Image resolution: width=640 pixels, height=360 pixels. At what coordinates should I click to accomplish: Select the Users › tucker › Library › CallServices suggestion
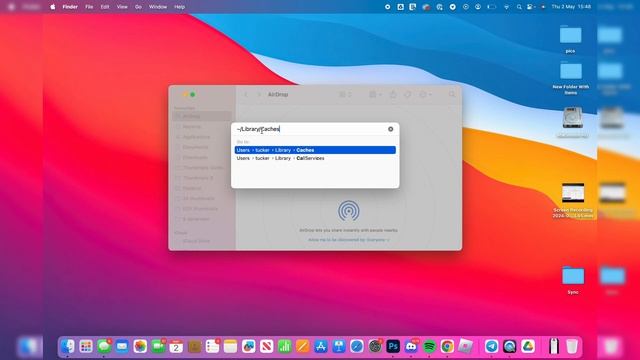(315, 158)
